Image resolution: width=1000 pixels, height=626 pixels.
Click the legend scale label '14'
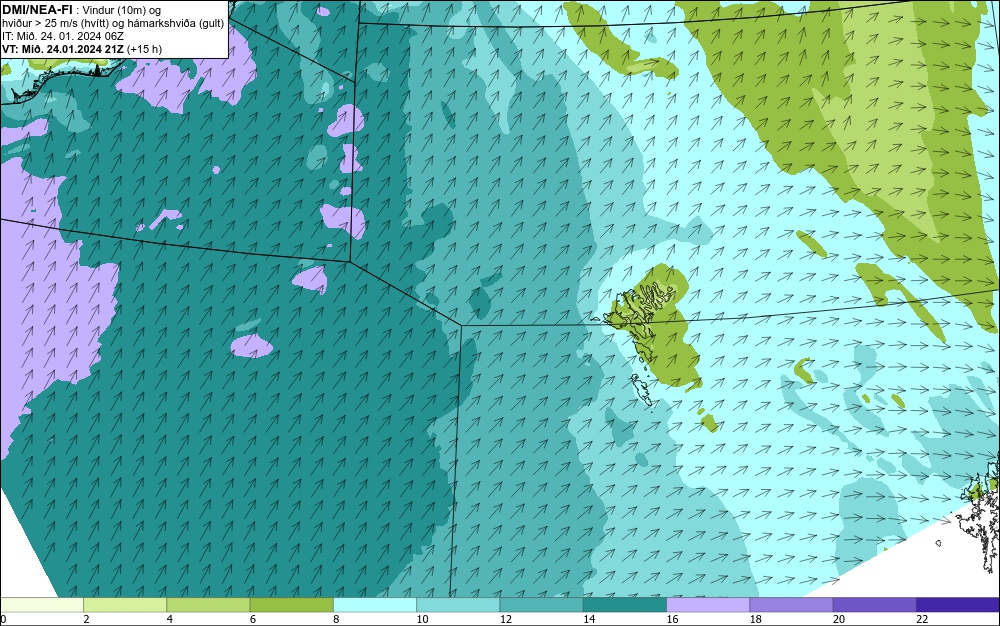[x=589, y=619]
